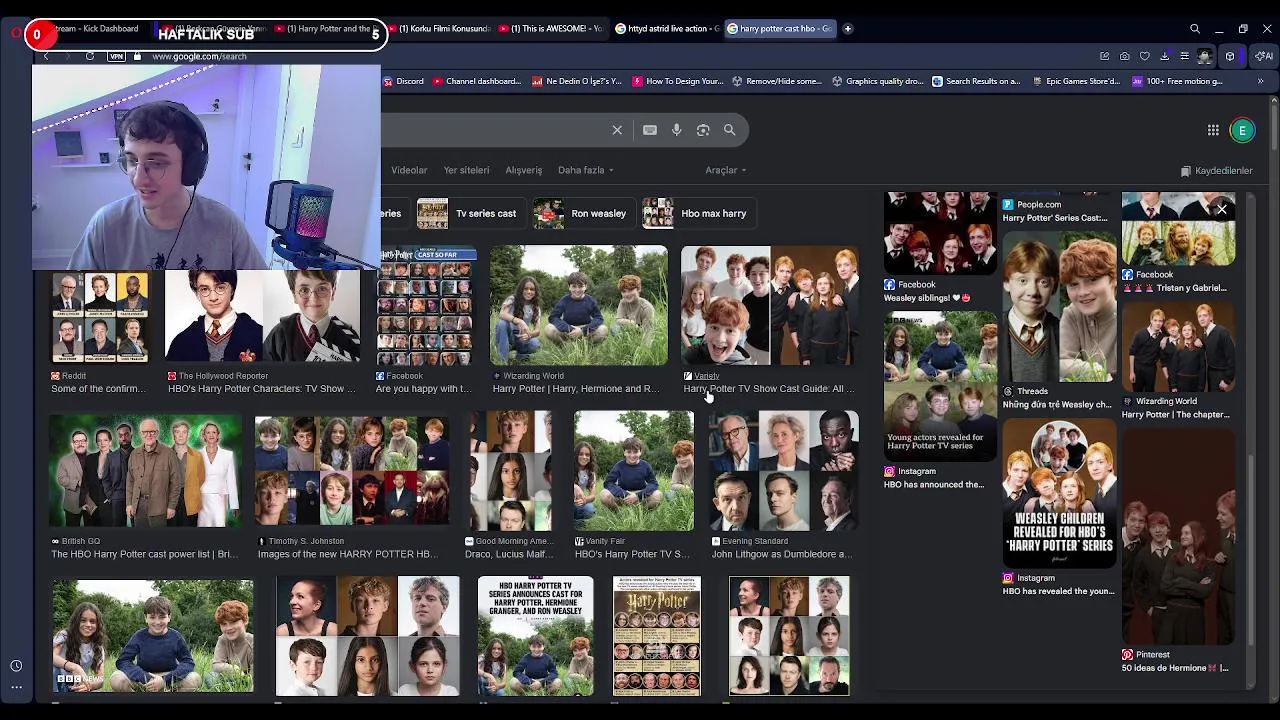Screen dimensions: 1280x720
Task: Open sidebar three-dots more menu
Action: [x=16, y=687]
